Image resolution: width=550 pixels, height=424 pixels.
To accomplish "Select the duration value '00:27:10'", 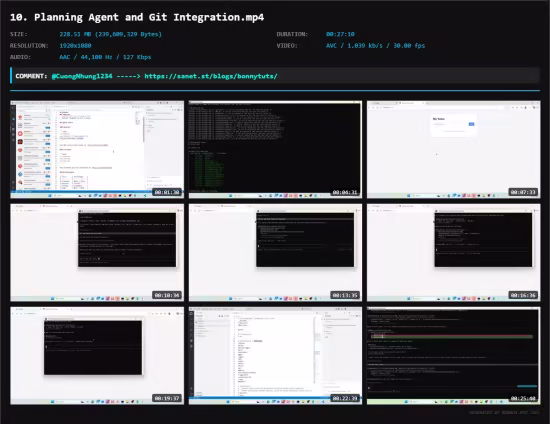I will click(x=340, y=34).
